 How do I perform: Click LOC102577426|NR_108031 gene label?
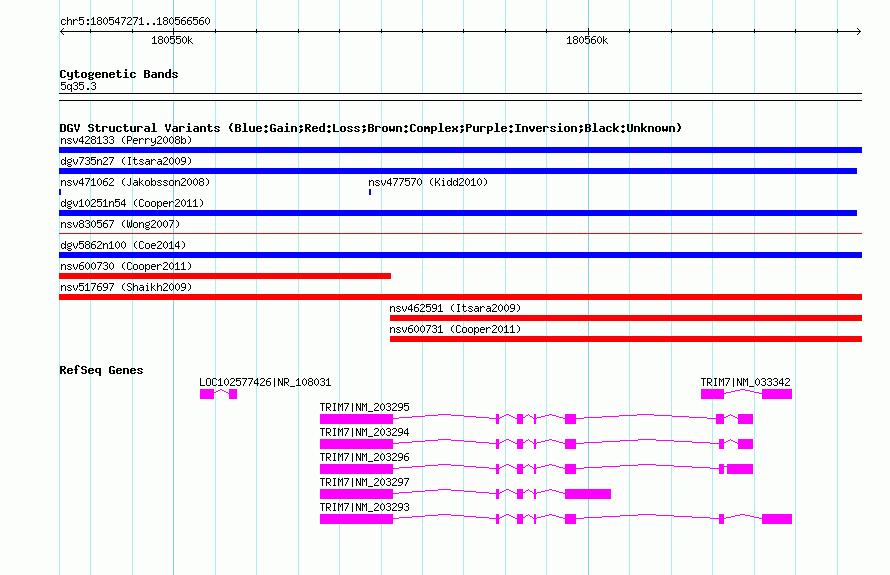(265, 383)
